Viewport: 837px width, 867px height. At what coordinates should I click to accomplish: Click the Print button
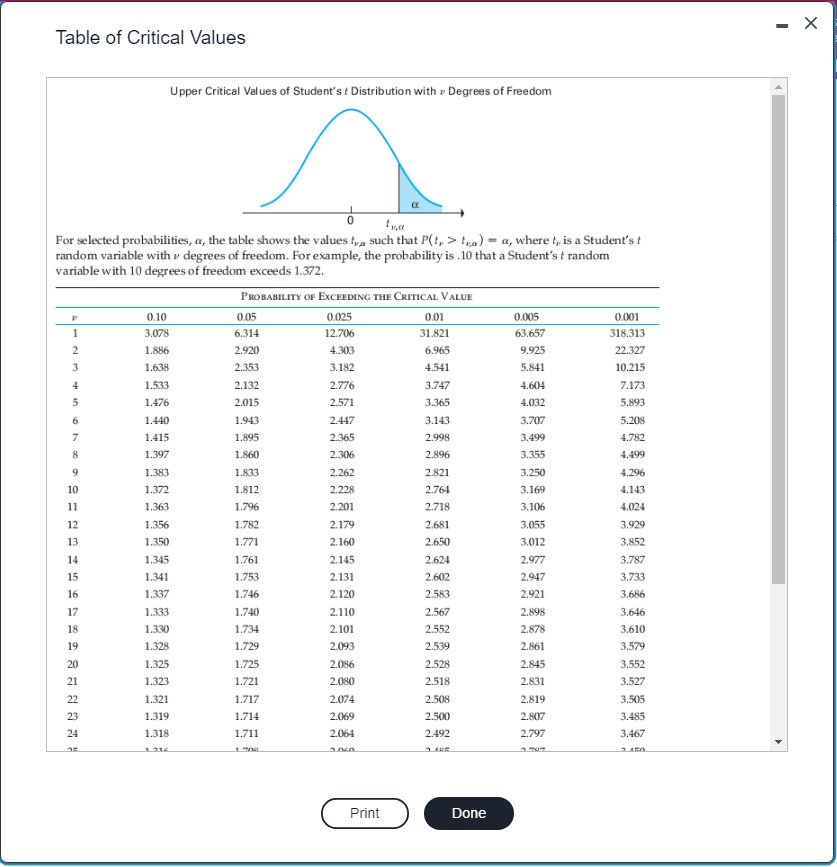point(364,813)
